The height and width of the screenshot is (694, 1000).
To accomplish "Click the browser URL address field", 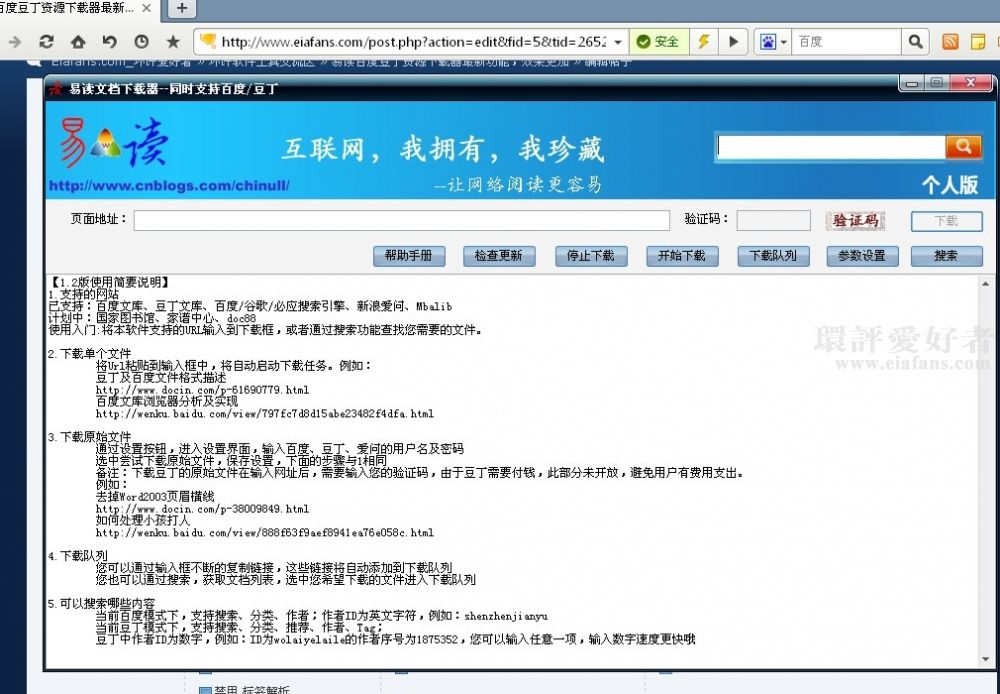I will click(x=413, y=42).
